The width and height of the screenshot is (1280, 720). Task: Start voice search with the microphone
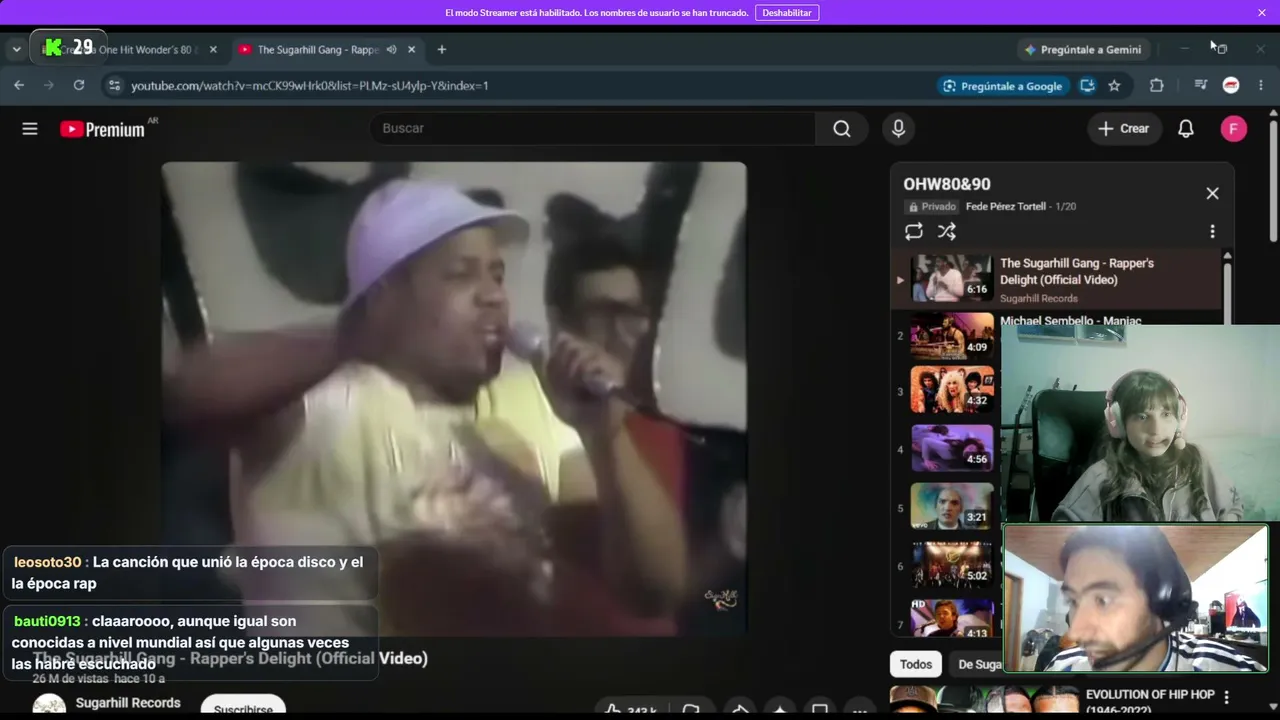(898, 129)
